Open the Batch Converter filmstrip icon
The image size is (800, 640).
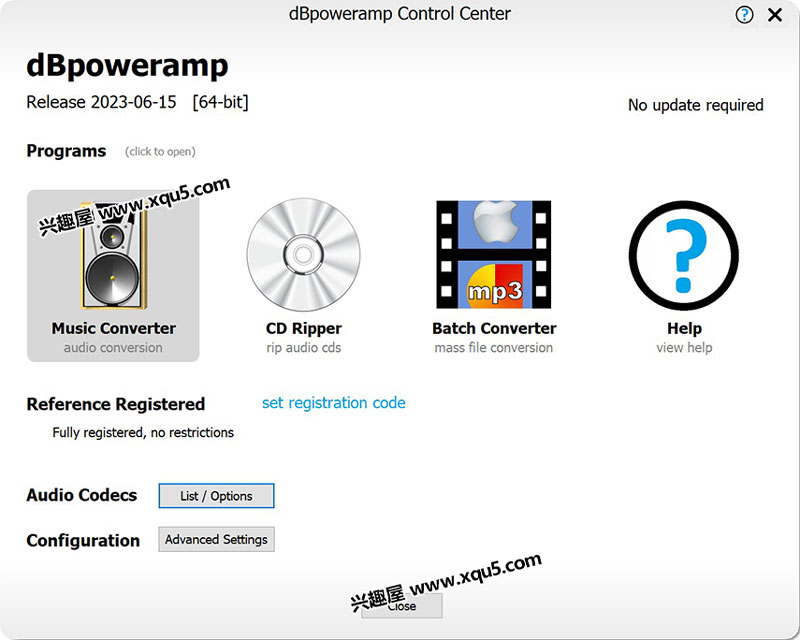tap(493, 254)
